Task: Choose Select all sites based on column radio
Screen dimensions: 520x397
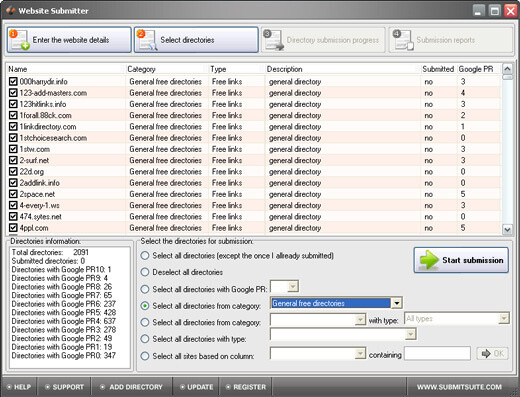Action: pyautogui.click(x=145, y=356)
